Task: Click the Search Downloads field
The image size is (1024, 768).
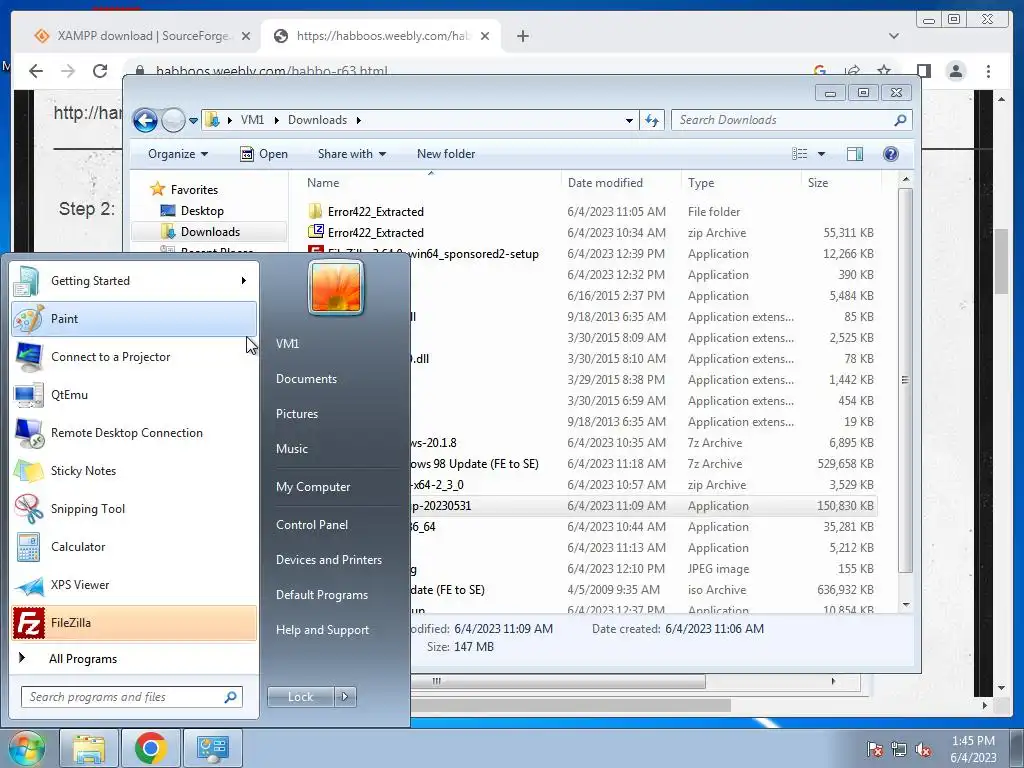Action: point(792,120)
